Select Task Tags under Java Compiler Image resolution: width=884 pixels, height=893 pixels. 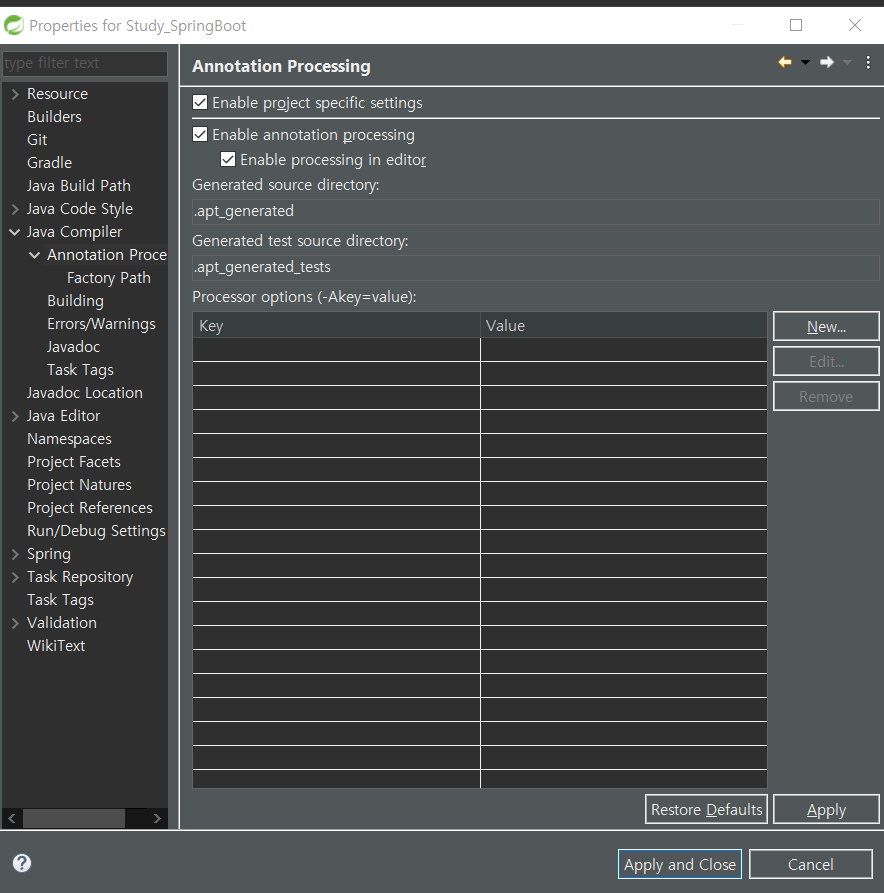point(80,370)
